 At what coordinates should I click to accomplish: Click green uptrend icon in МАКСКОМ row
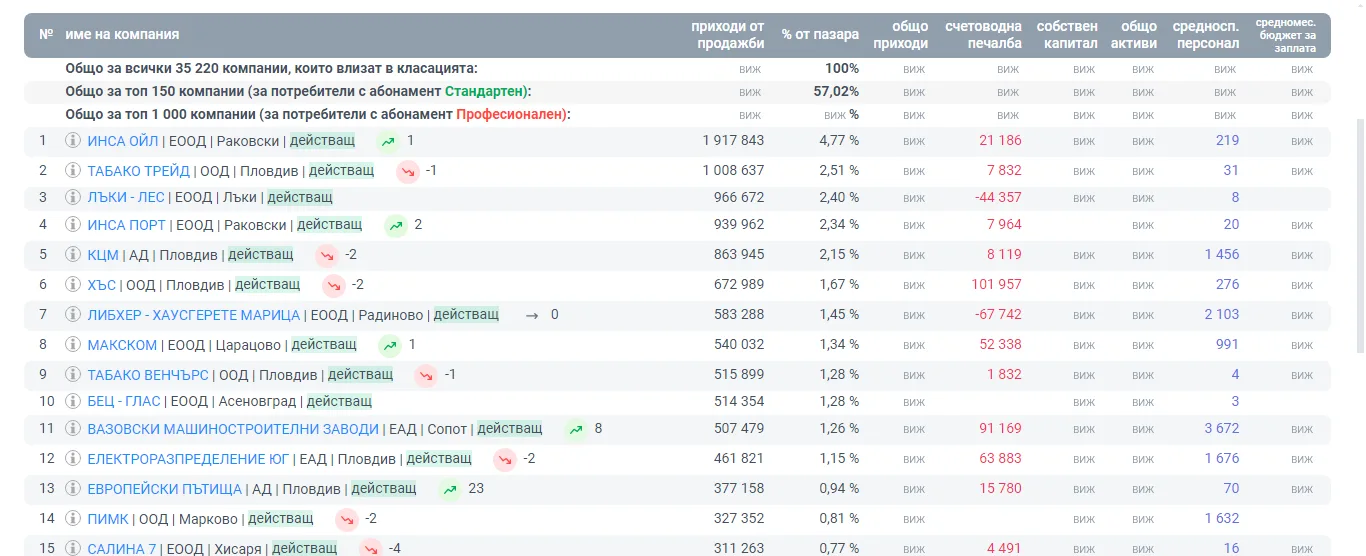pos(390,345)
